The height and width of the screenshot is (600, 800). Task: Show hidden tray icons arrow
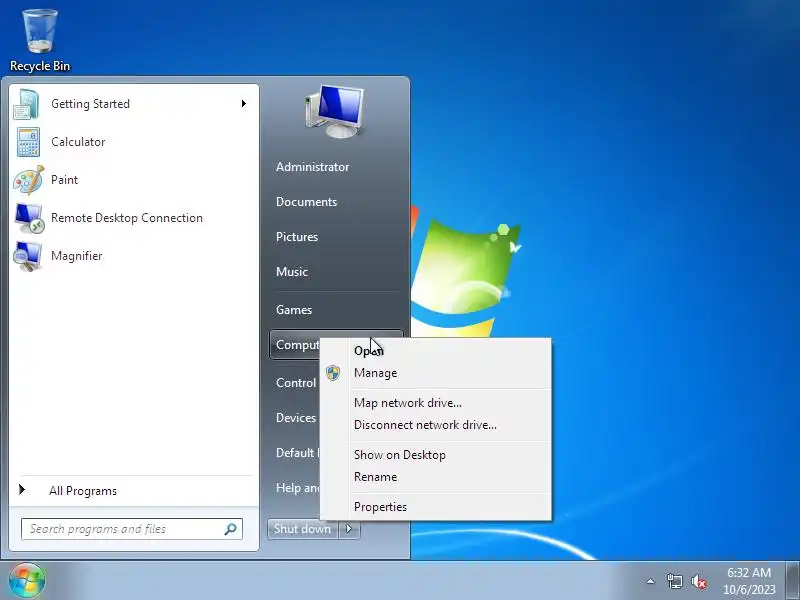coord(651,581)
